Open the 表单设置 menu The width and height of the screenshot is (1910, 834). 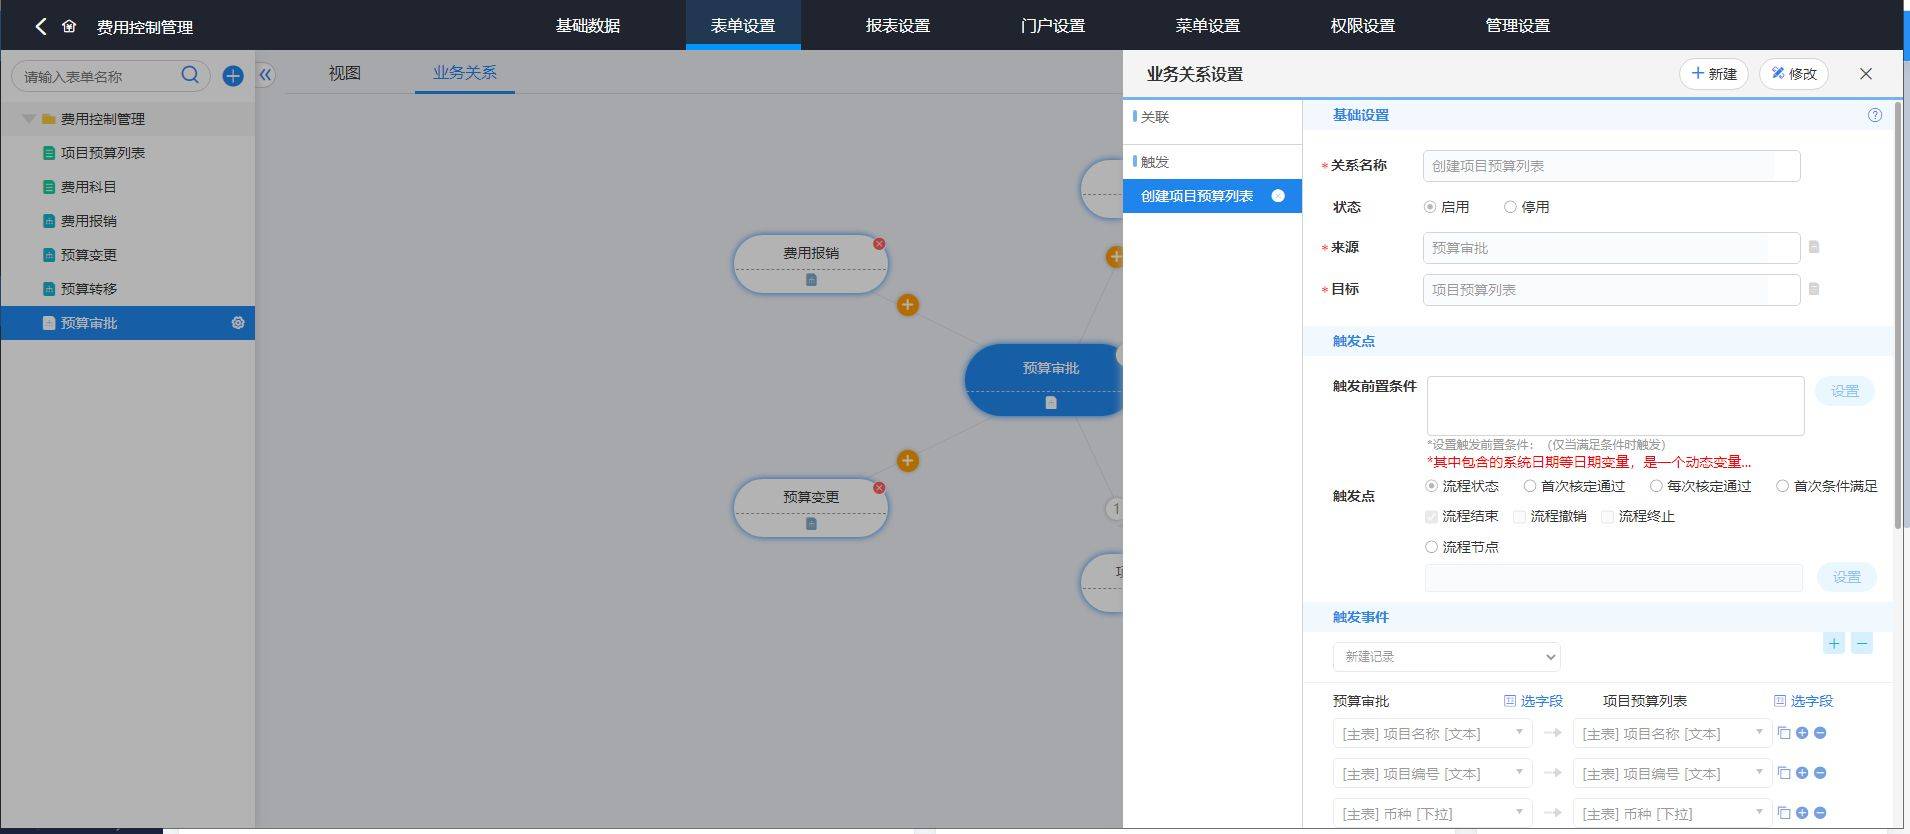pos(743,26)
